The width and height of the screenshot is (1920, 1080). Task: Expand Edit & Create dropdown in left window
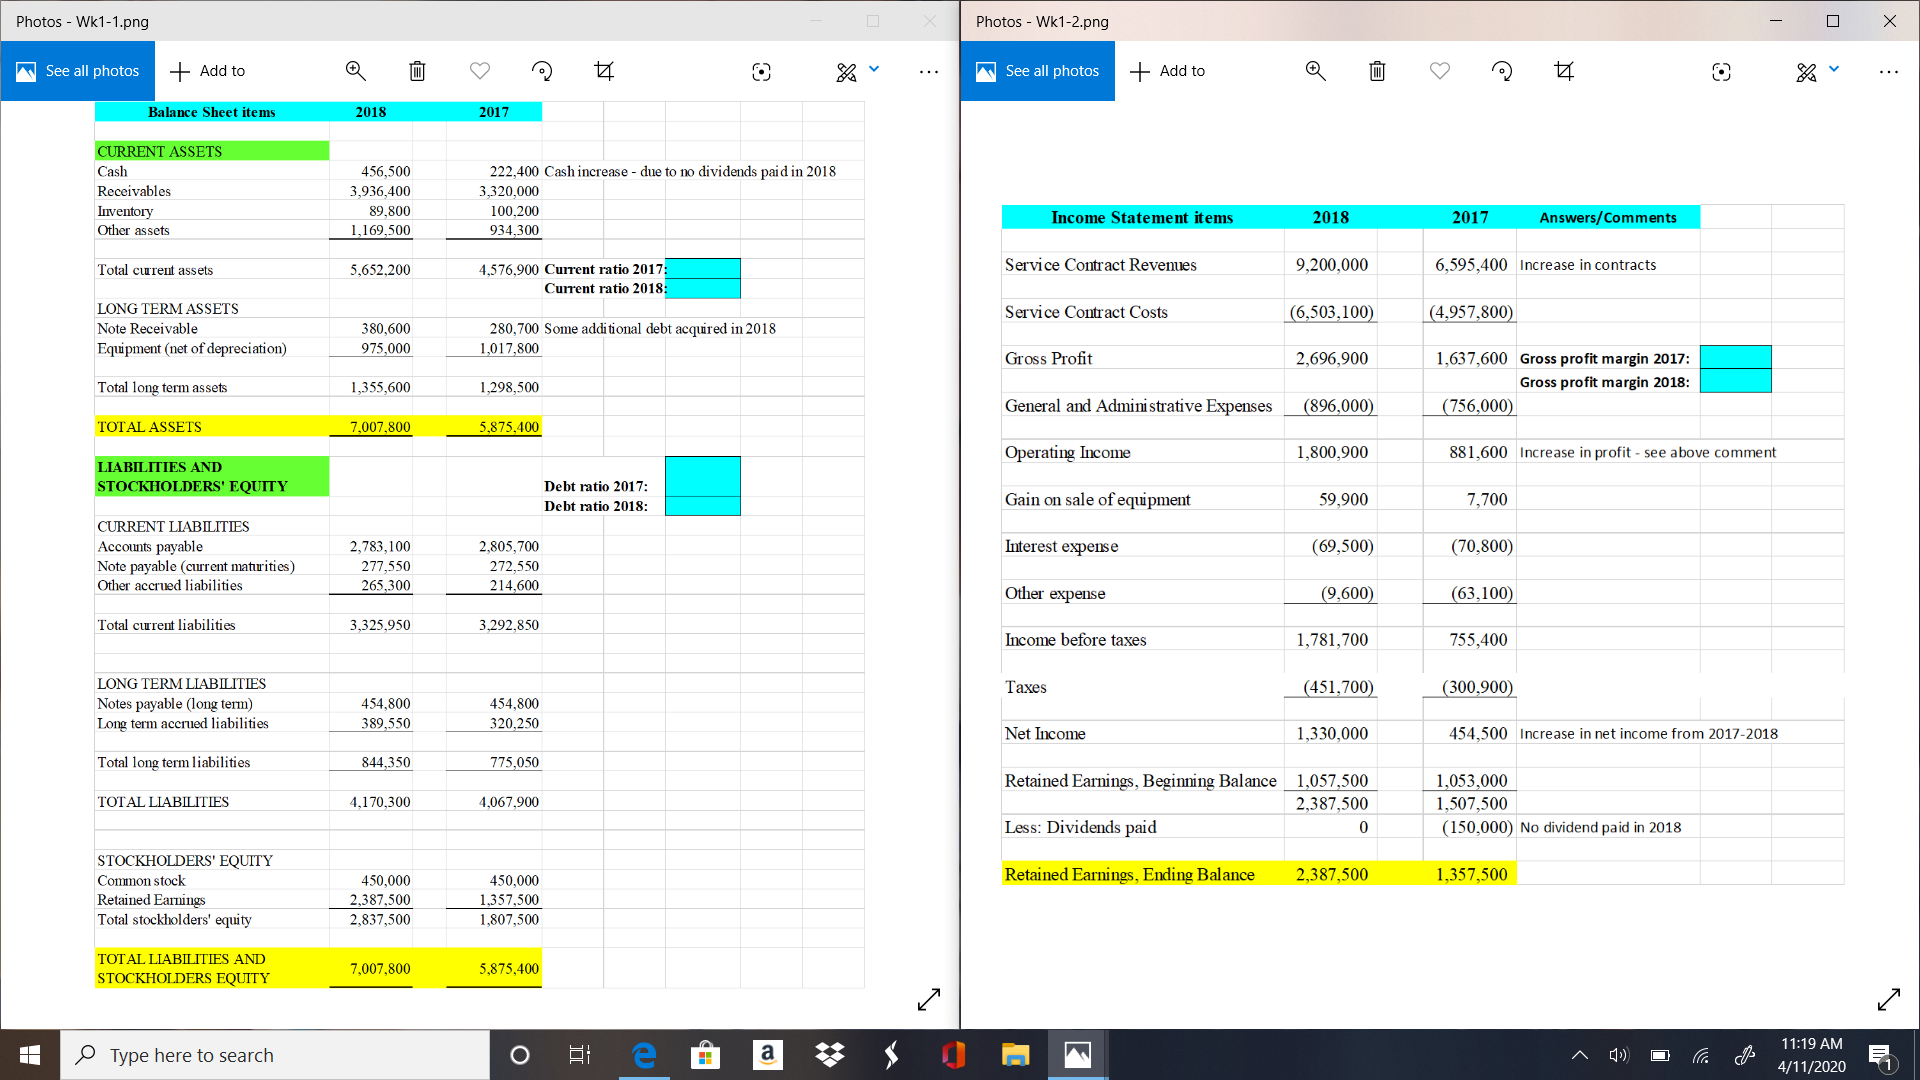pyautogui.click(x=874, y=69)
